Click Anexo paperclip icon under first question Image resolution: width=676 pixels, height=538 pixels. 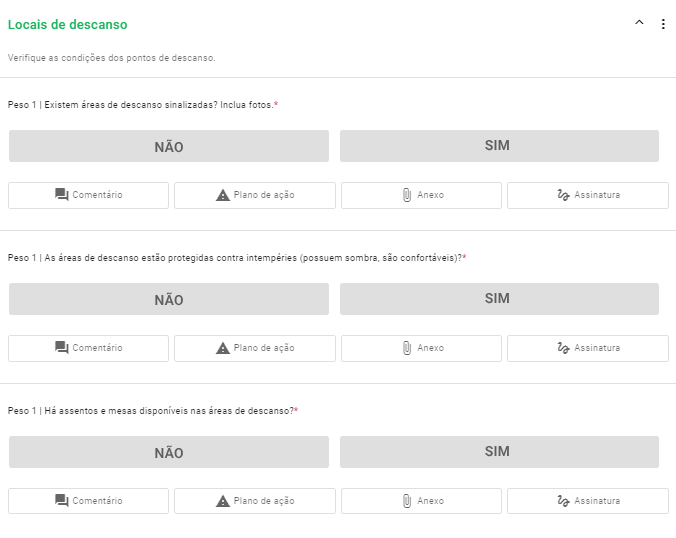click(x=407, y=195)
